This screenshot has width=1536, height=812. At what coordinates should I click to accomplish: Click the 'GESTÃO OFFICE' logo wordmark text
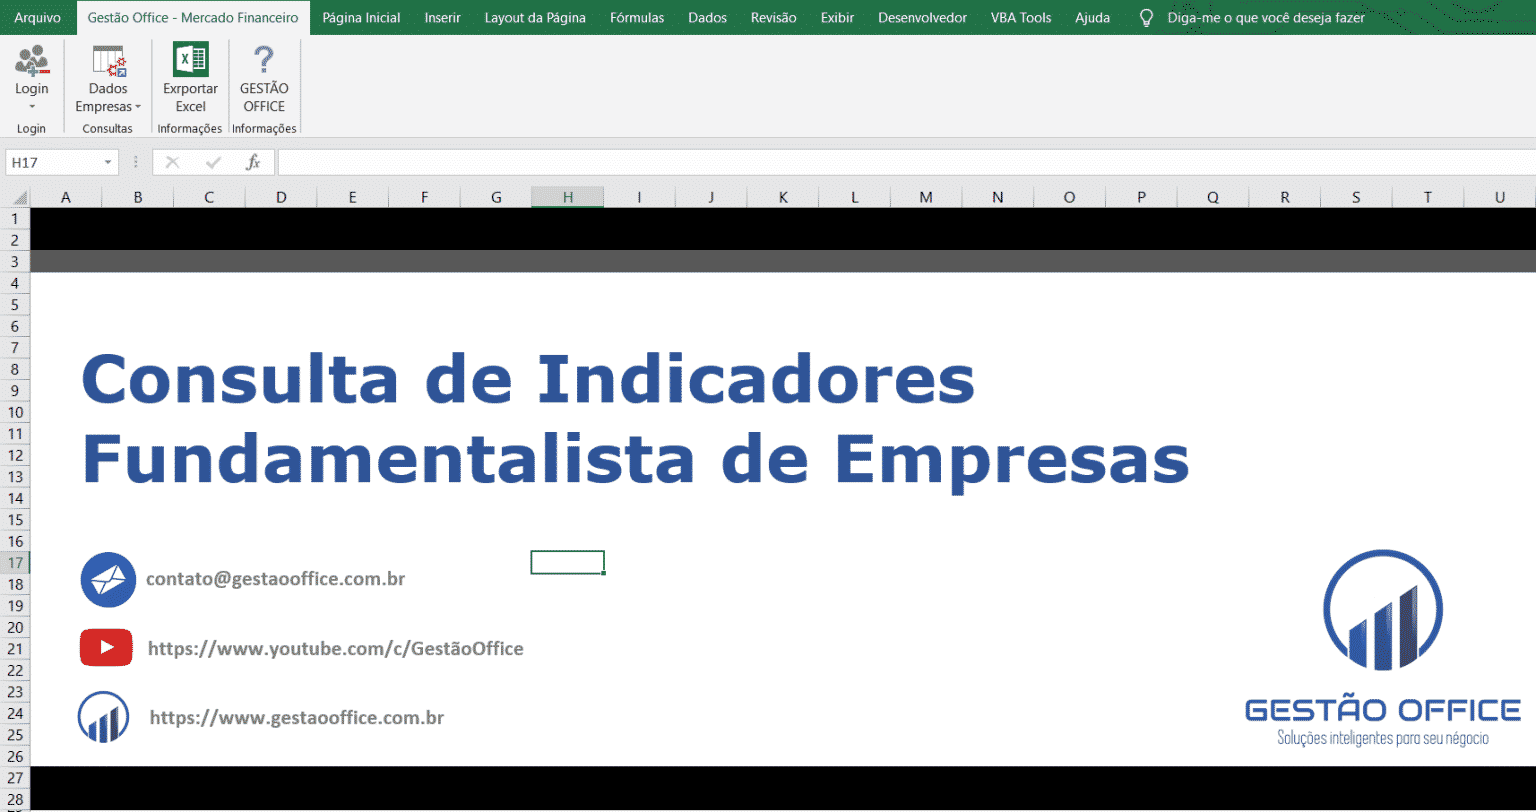1383,710
